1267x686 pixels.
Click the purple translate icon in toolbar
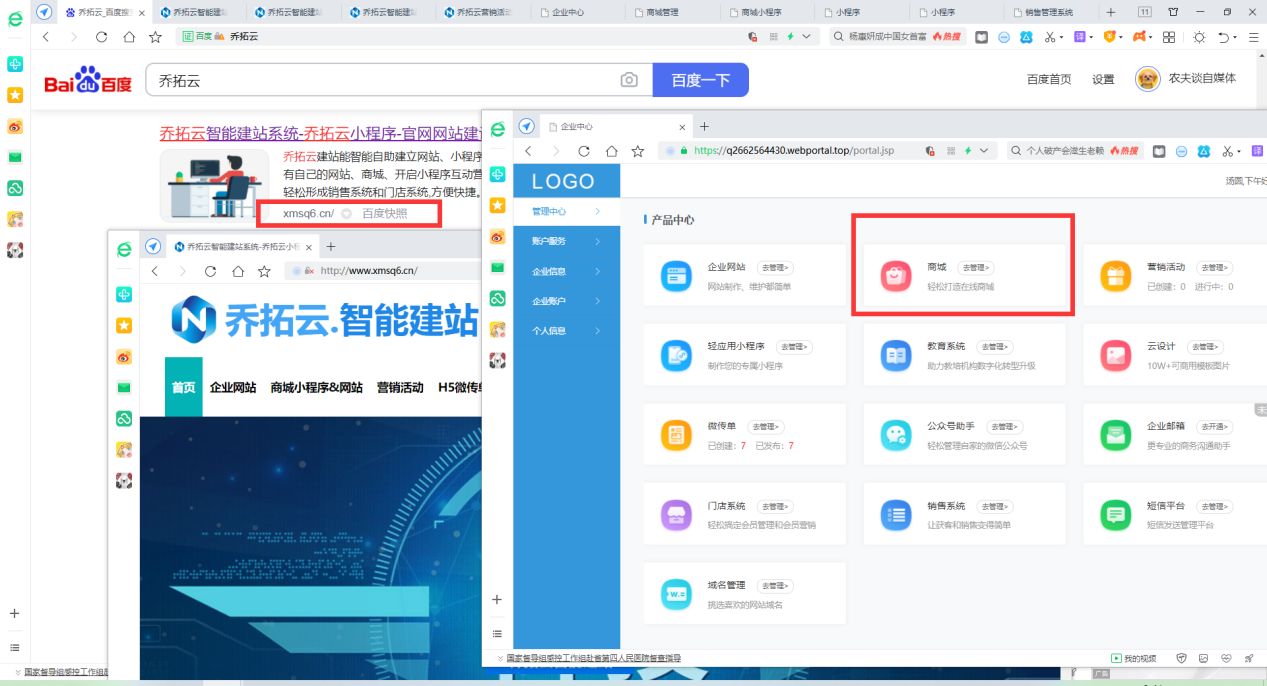pyautogui.click(x=1080, y=38)
